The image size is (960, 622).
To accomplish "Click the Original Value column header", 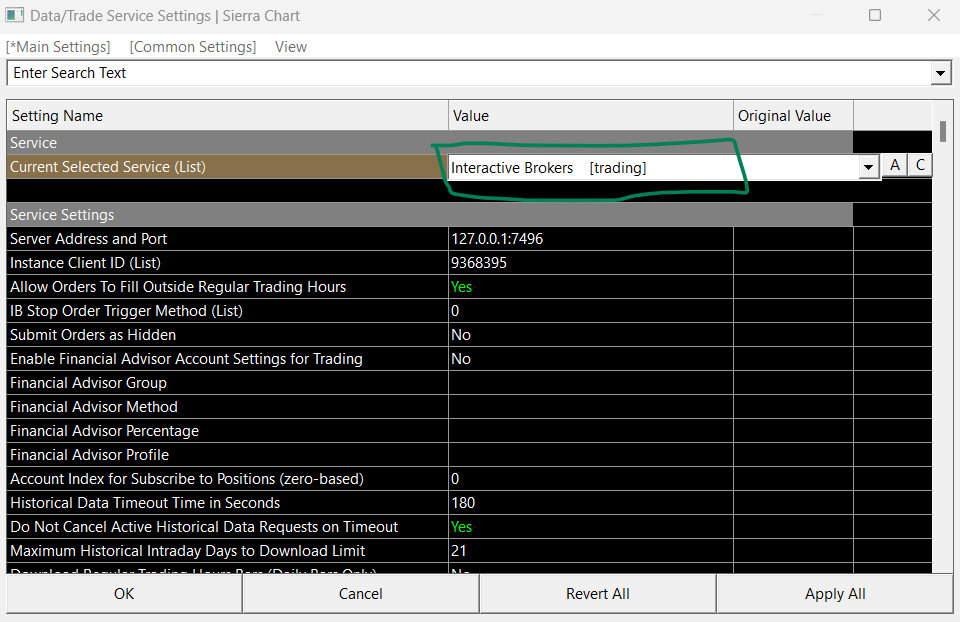I will point(793,116).
